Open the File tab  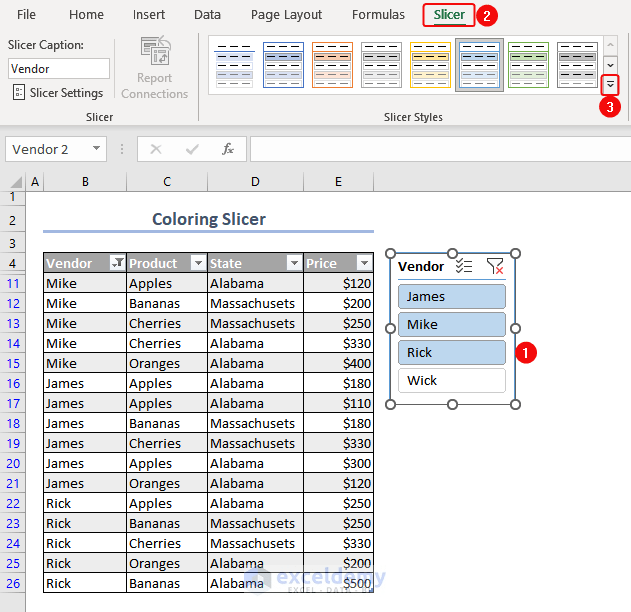pos(26,15)
